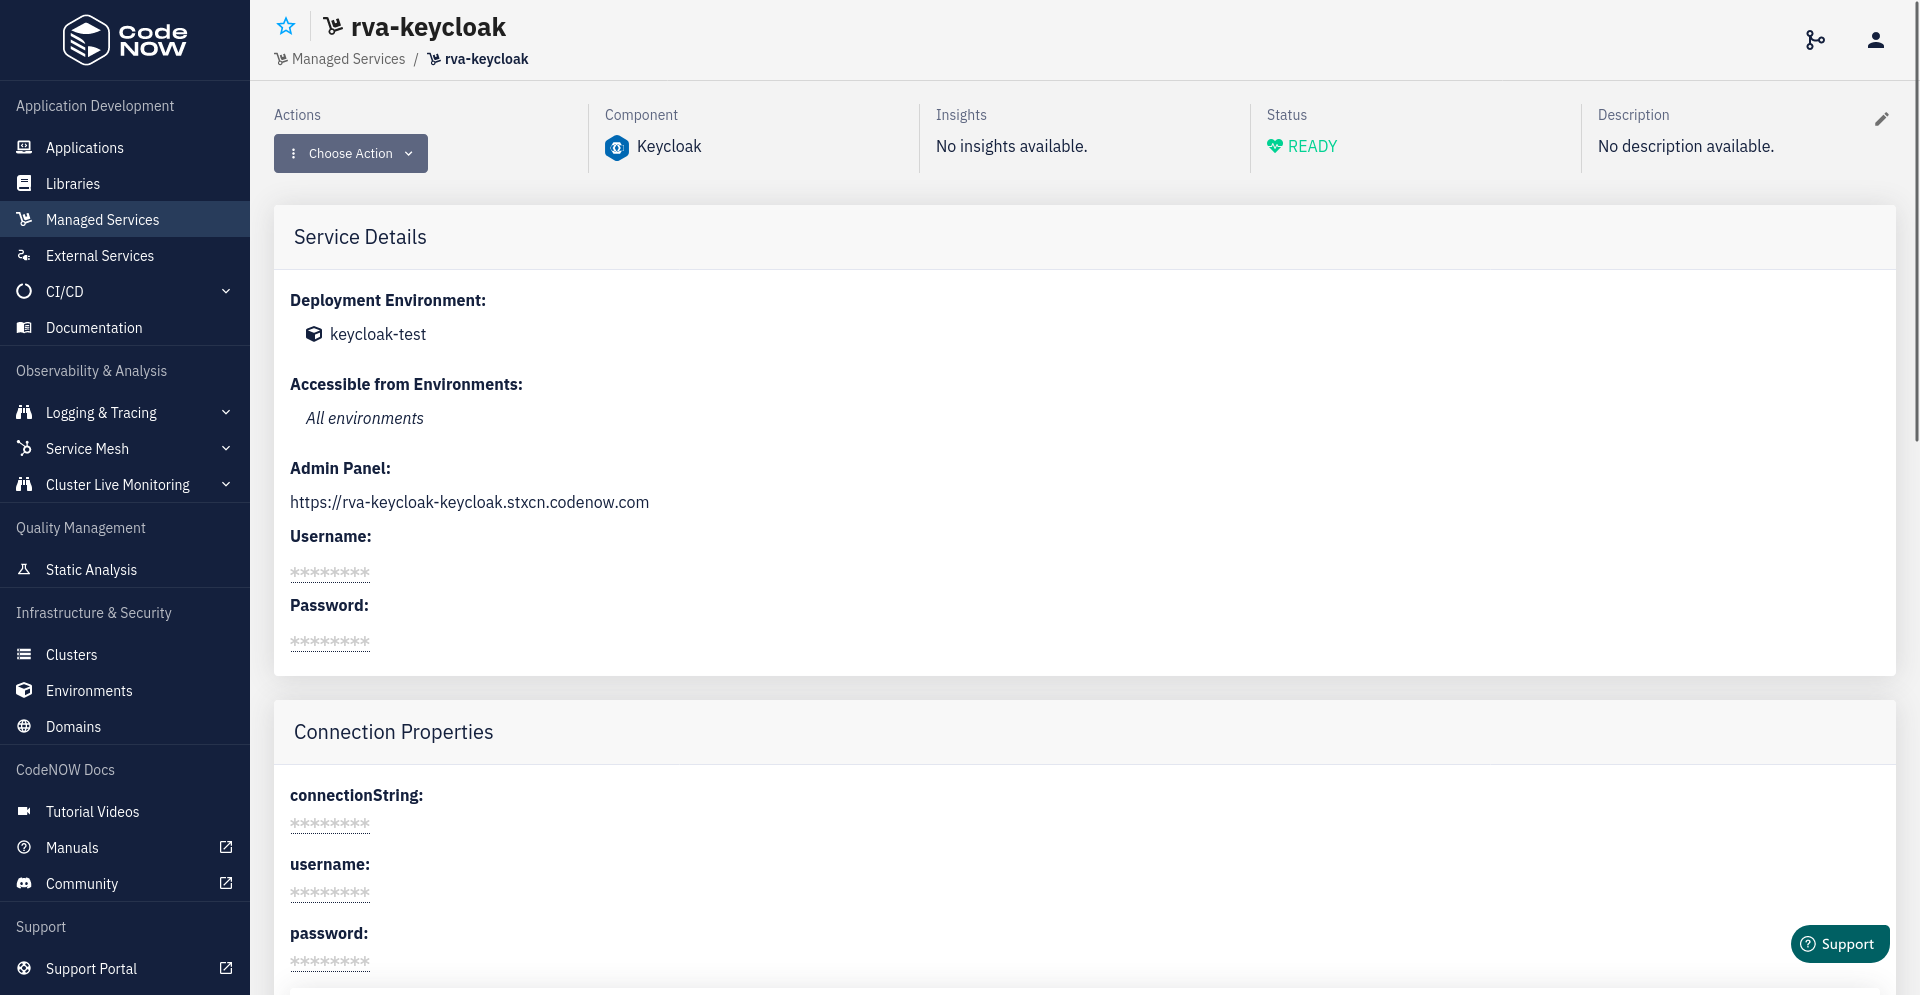
Task: Open the Manuals link
Action: 125,847
